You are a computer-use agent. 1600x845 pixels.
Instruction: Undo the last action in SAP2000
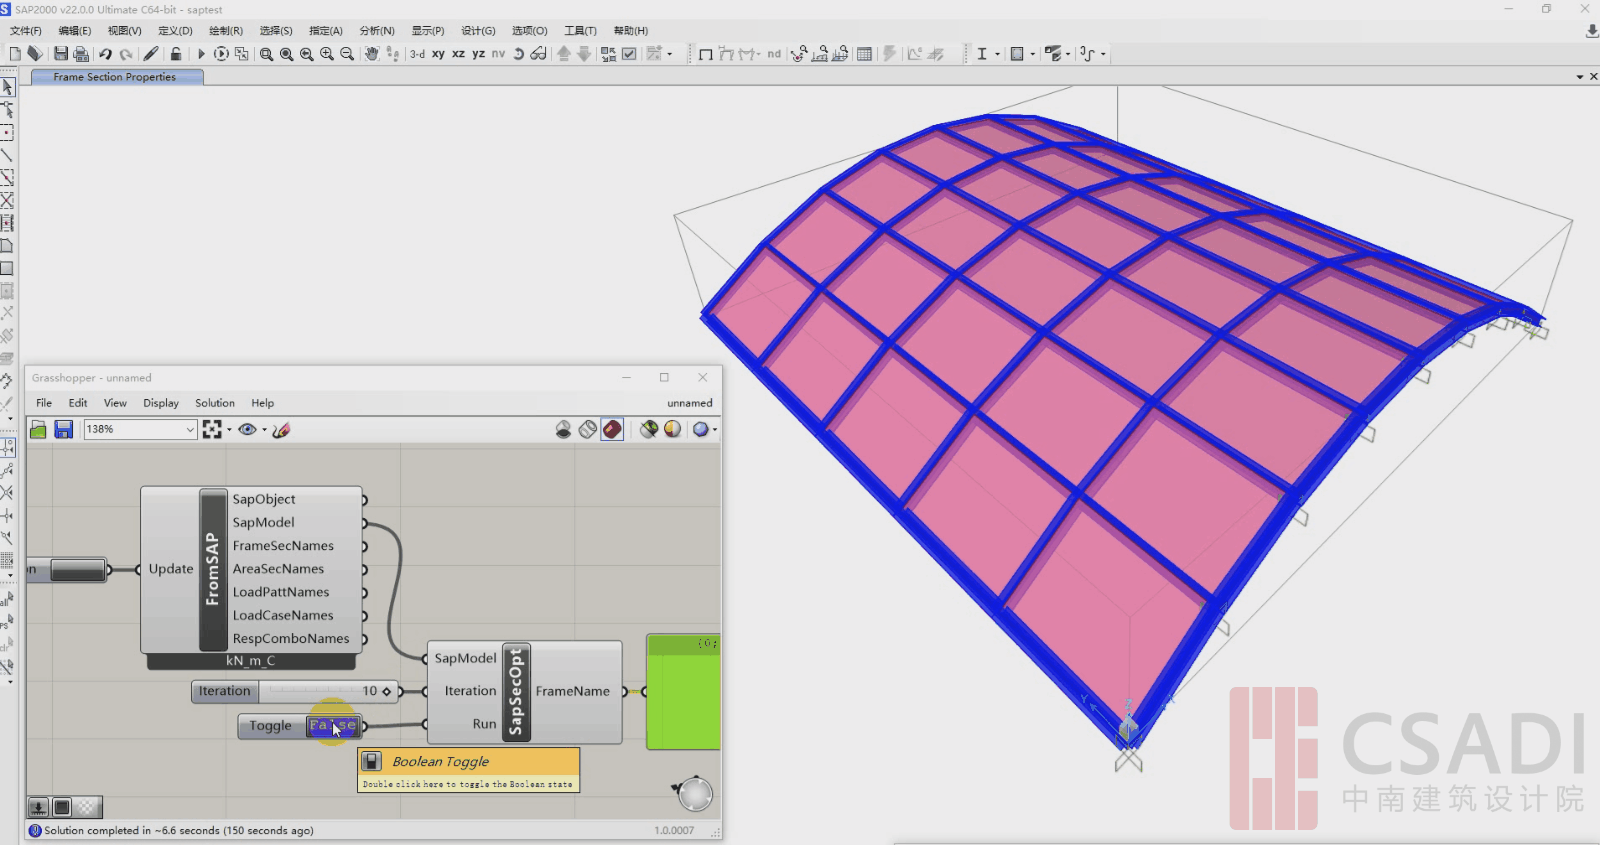[105, 54]
